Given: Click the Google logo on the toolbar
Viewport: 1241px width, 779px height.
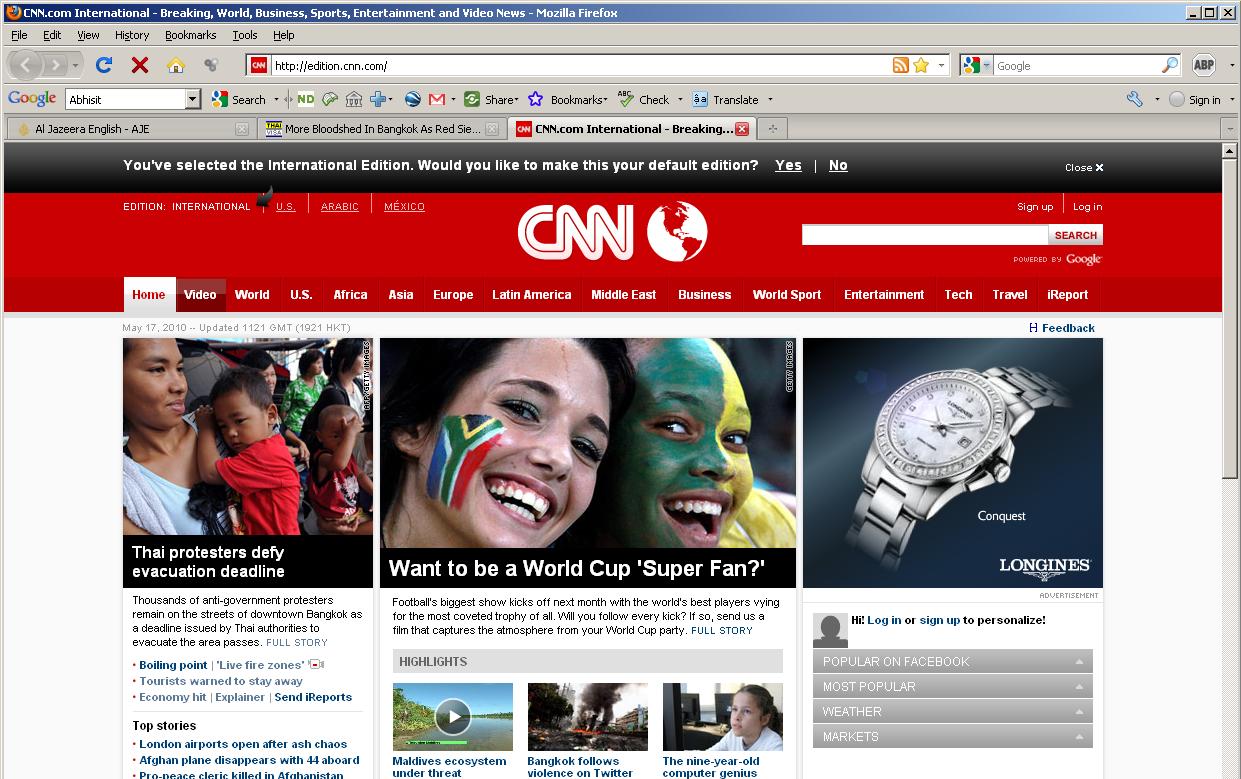Looking at the screenshot, I should (x=32, y=98).
